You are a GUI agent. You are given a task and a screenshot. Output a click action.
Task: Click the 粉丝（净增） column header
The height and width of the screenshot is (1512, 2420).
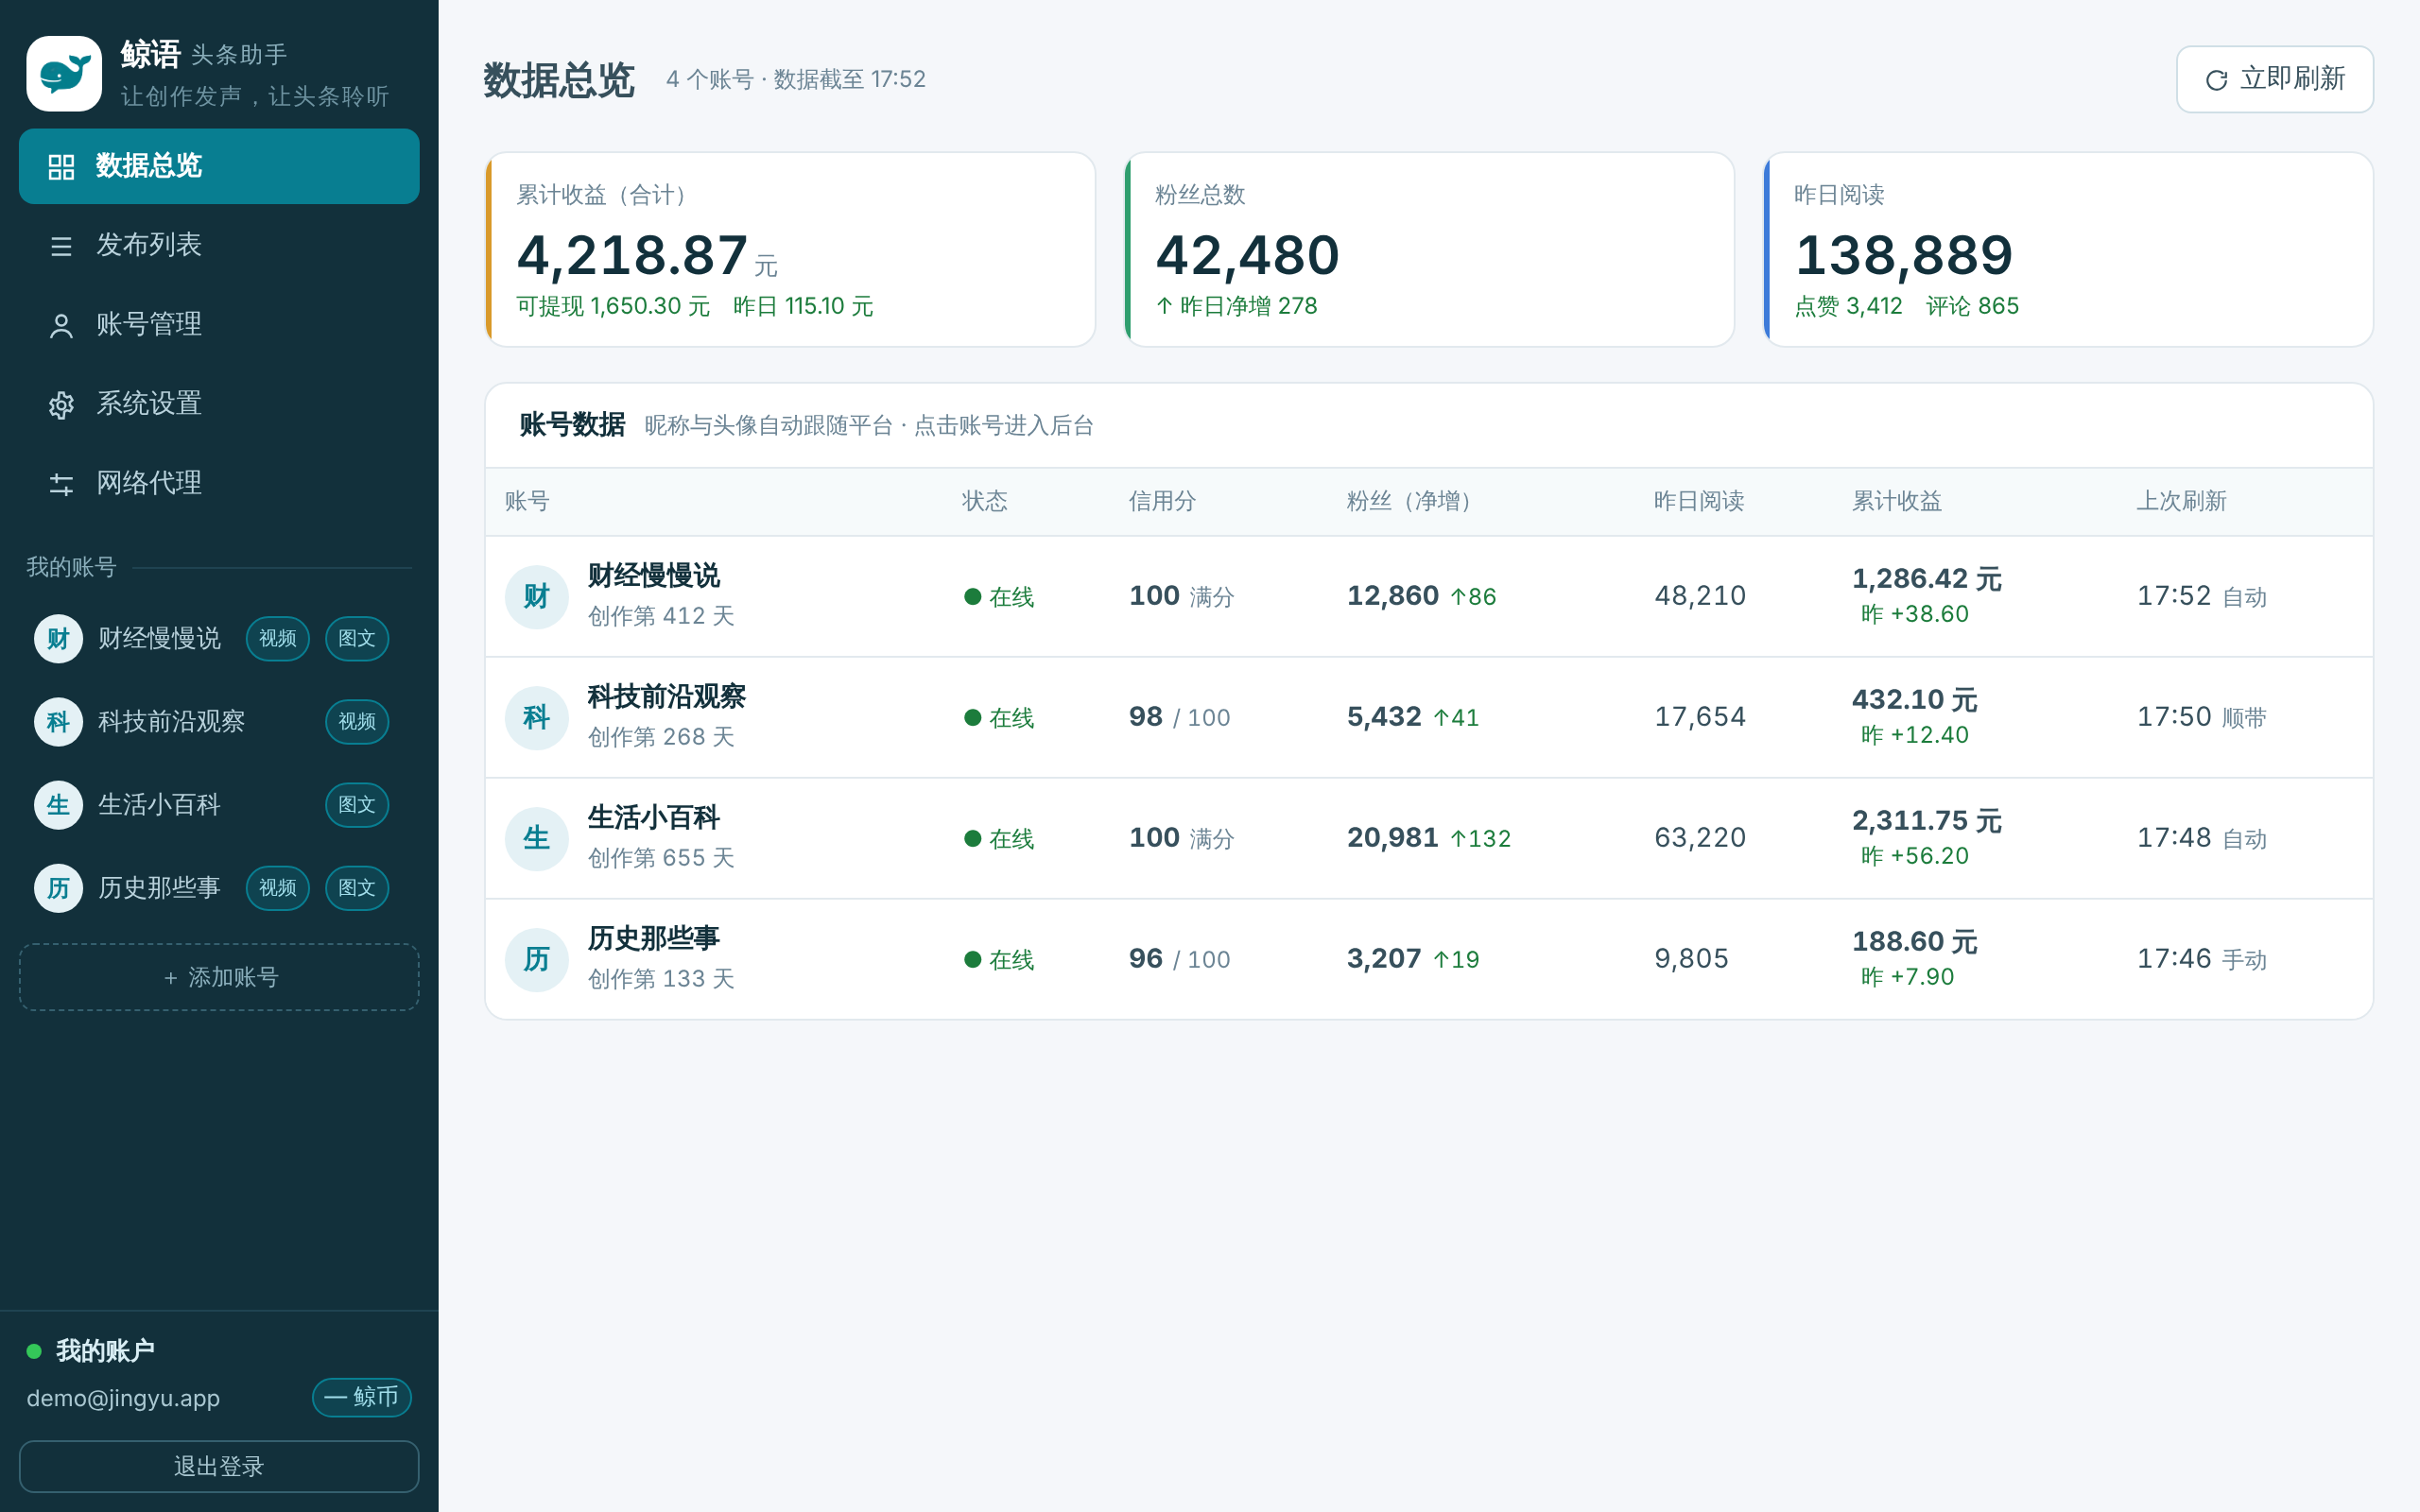[x=1414, y=501]
